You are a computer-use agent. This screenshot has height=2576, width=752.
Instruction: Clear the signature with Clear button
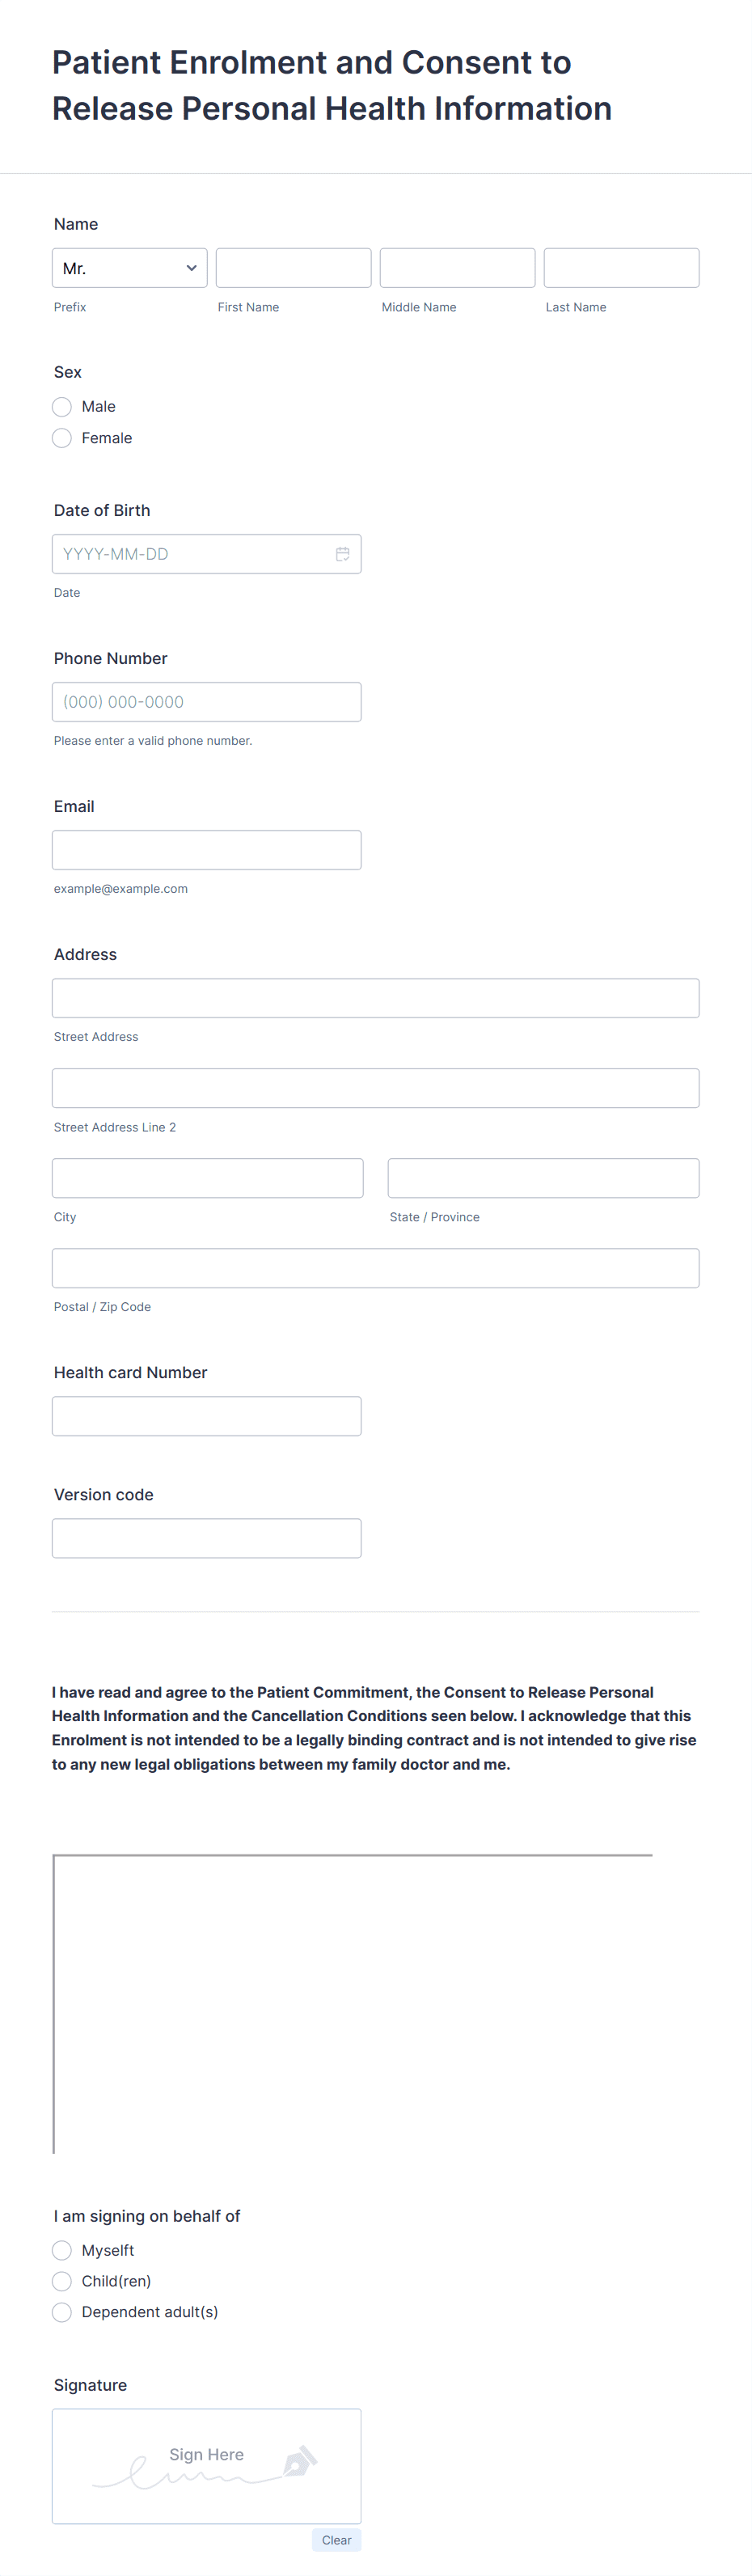[x=336, y=2540]
